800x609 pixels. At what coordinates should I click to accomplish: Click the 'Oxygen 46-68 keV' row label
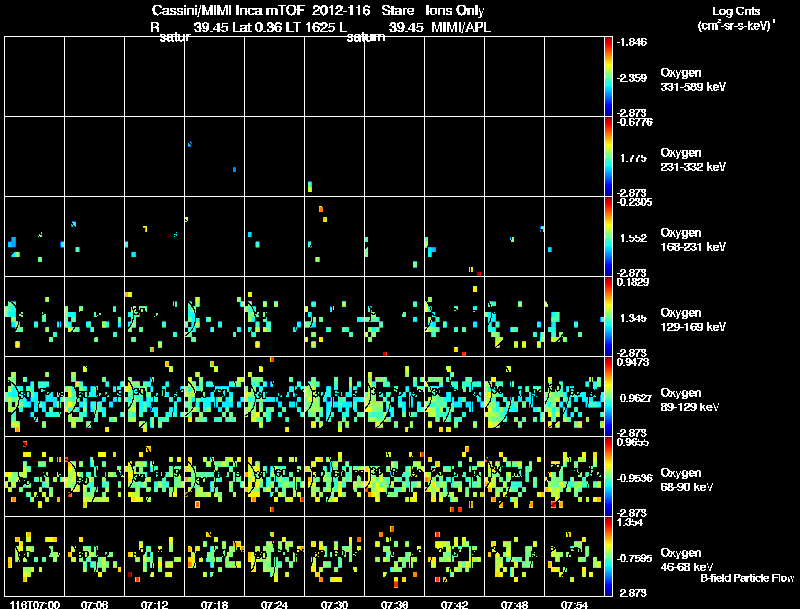tap(687, 560)
